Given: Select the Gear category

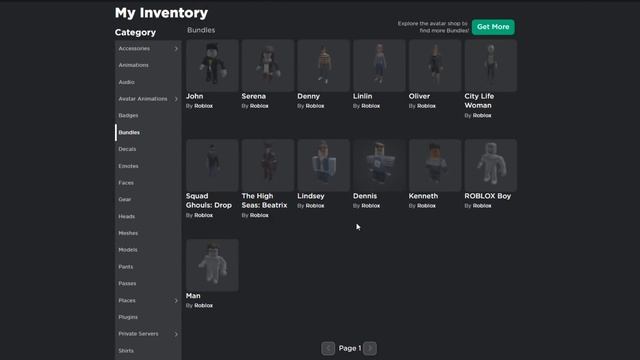Looking at the screenshot, I should tap(148, 200).
